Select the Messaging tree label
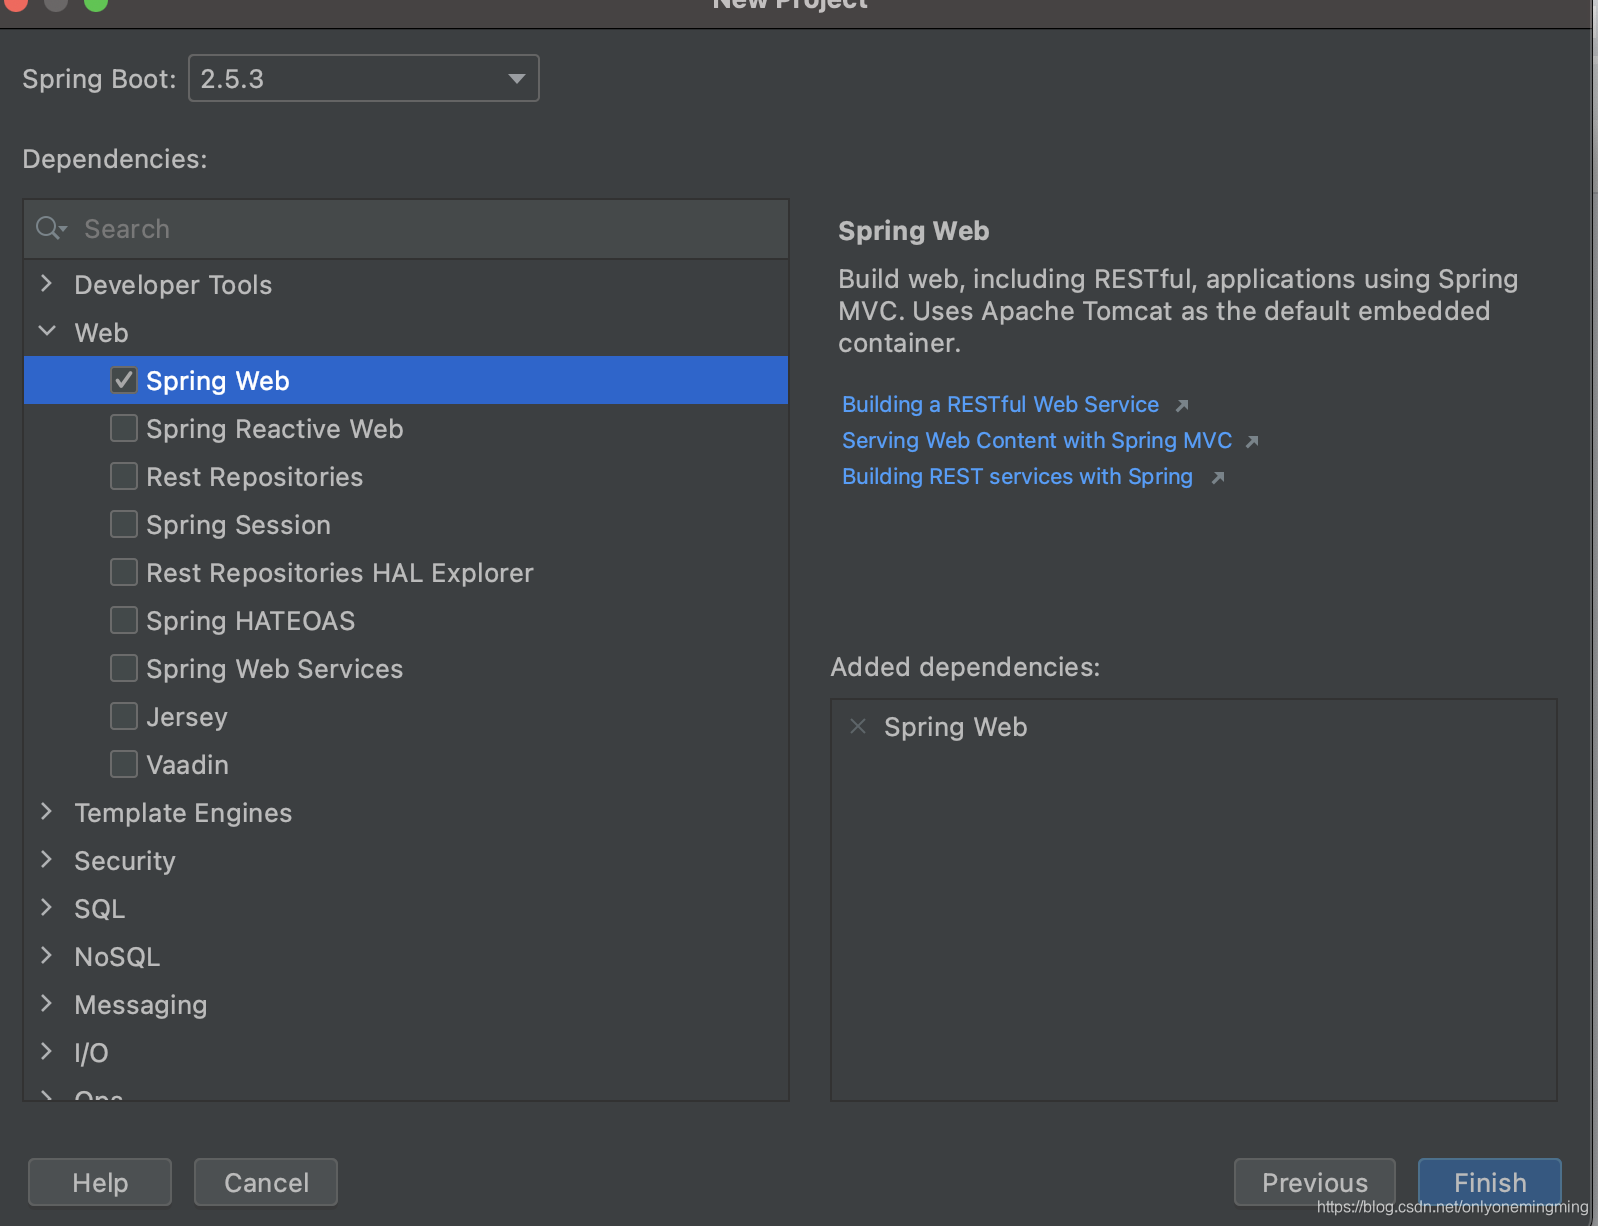The image size is (1598, 1226). [x=141, y=1005]
